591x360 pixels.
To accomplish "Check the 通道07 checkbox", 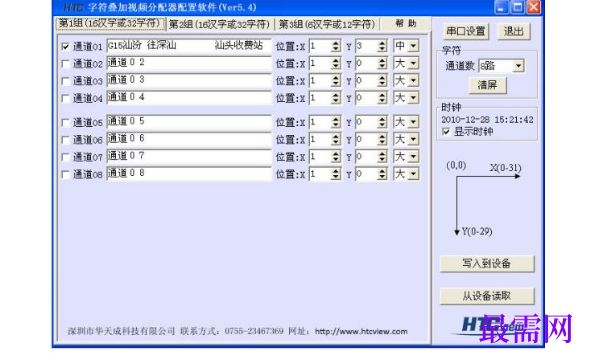I will click(66, 157).
